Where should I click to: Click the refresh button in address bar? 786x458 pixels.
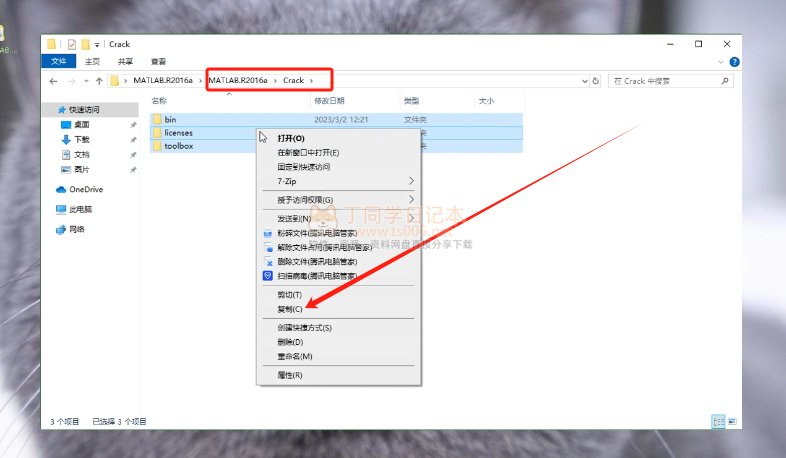[x=596, y=81]
